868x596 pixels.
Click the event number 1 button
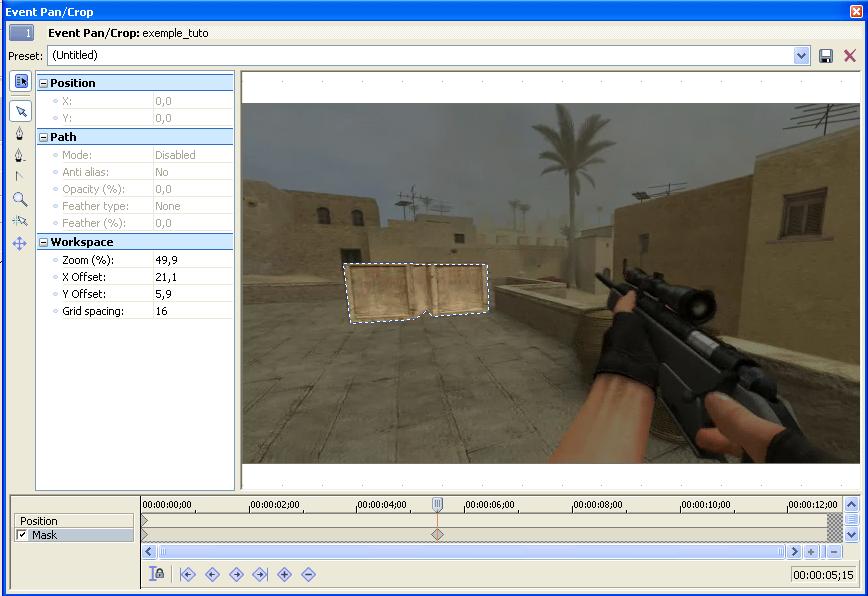point(22,33)
